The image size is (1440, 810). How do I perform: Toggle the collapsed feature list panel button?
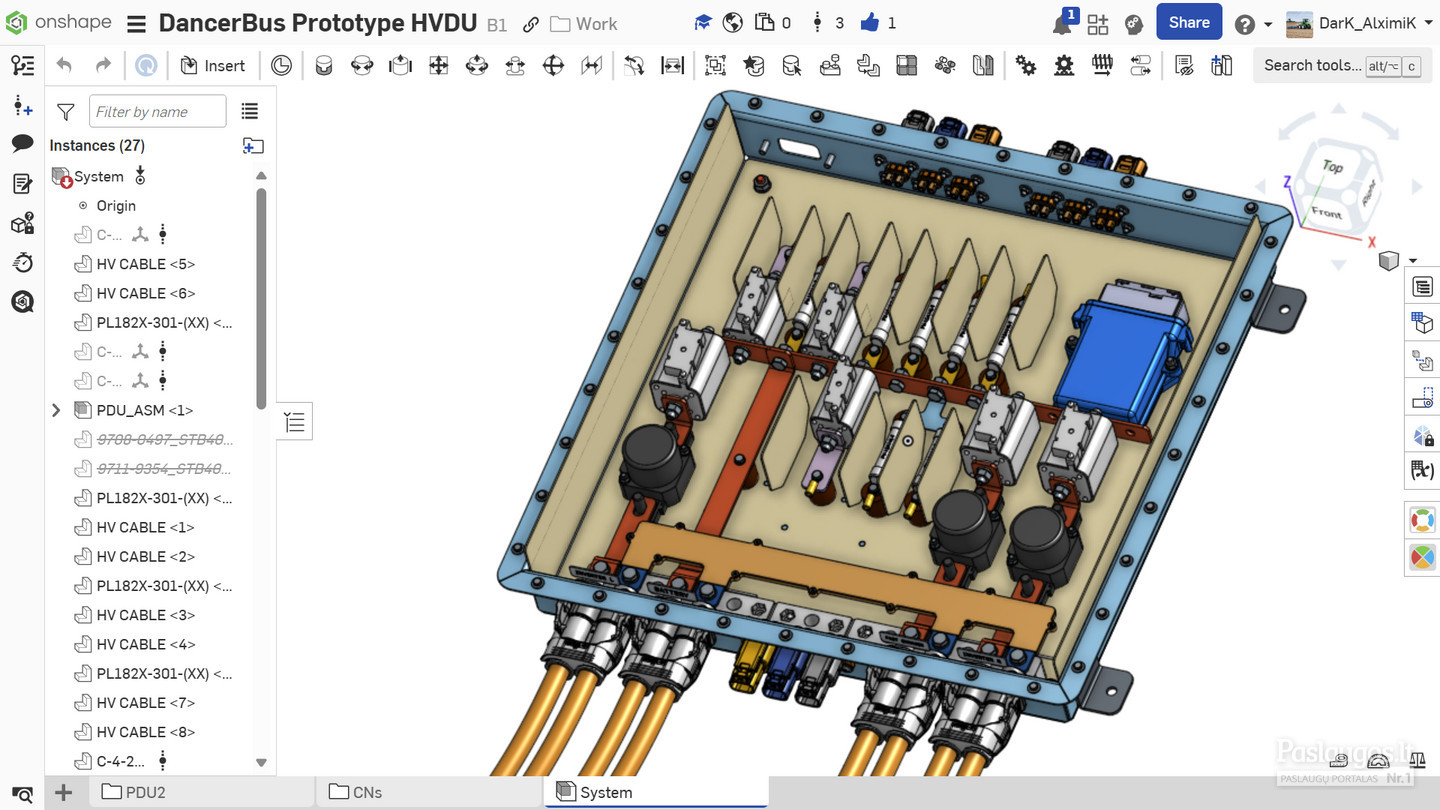pyautogui.click(x=294, y=422)
